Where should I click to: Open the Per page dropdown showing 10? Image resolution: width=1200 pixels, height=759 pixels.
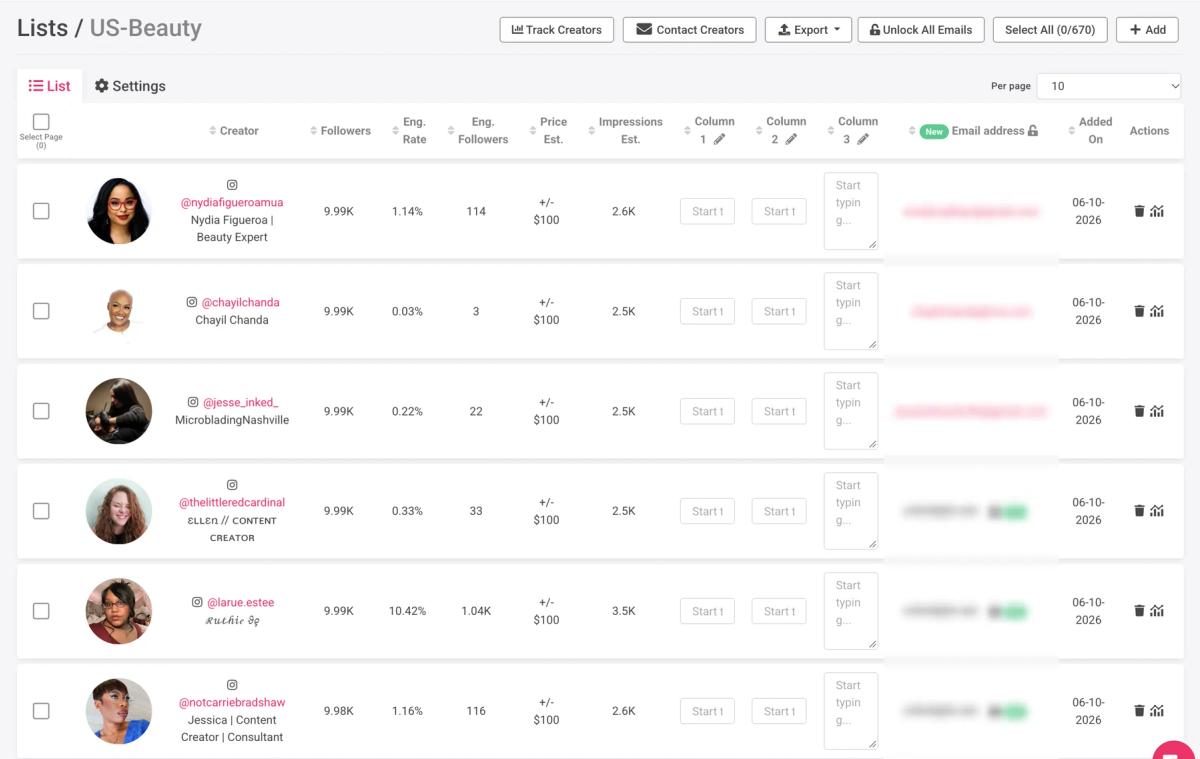click(x=1110, y=86)
